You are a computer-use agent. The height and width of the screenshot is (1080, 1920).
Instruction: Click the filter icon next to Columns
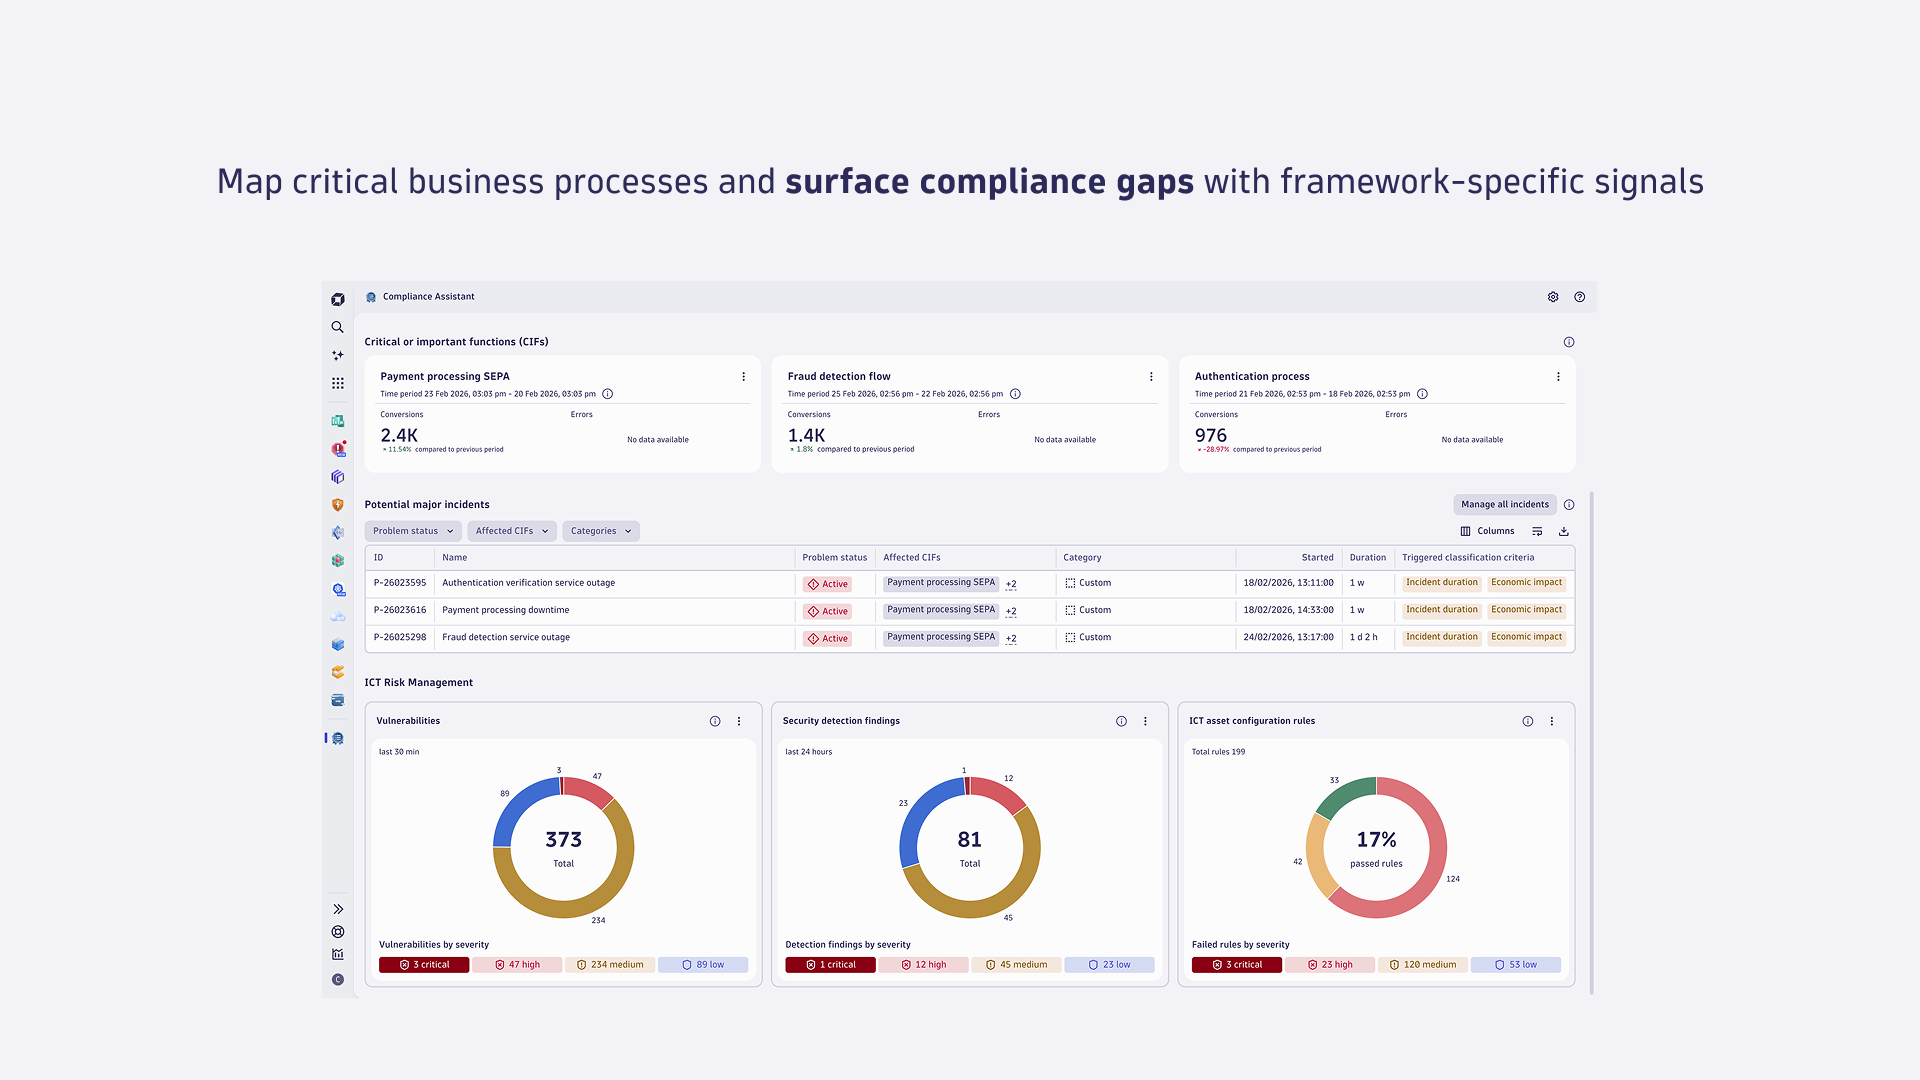(1537, 531)
